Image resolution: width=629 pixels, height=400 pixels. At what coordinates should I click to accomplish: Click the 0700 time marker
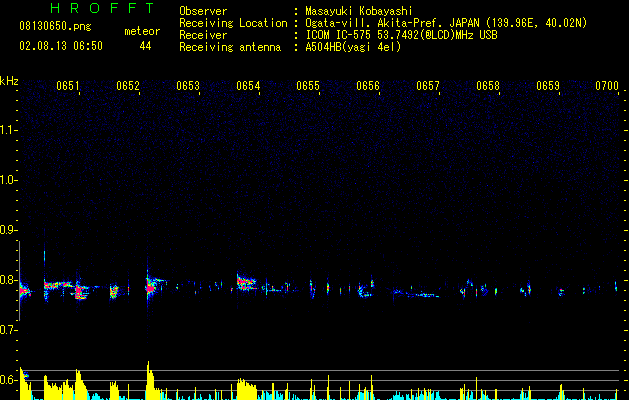[x=607, y=86]
